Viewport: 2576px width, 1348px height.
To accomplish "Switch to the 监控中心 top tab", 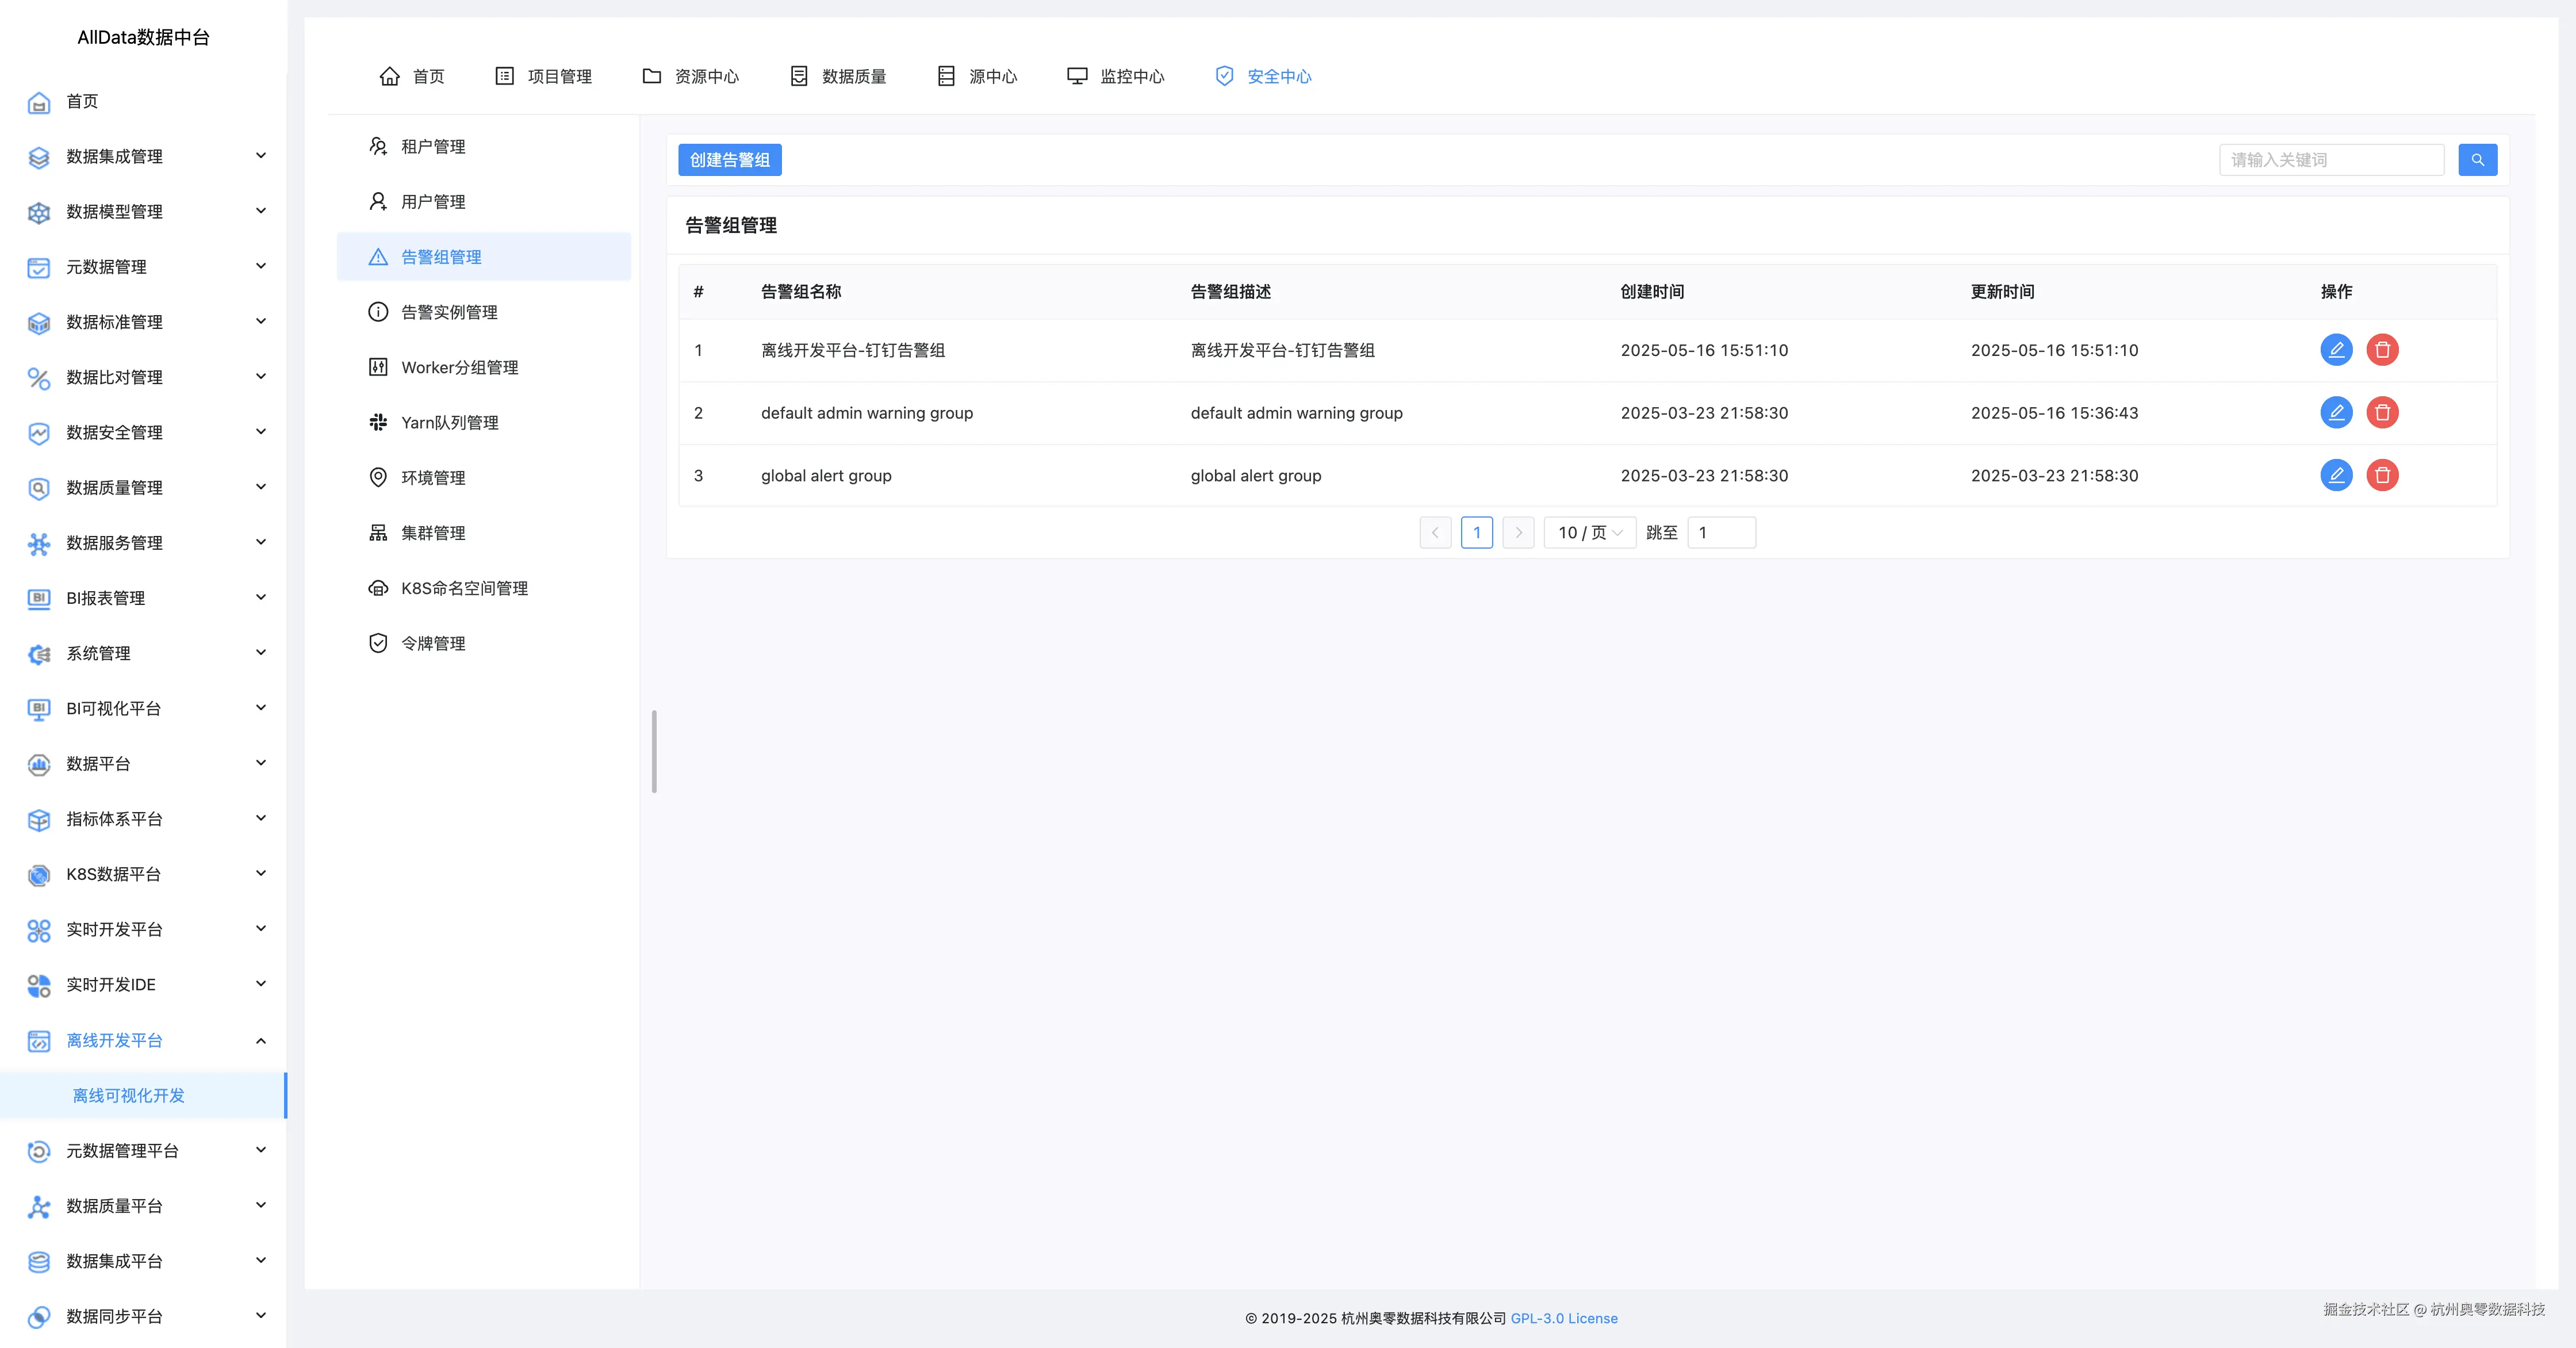I will point(1115,76).
